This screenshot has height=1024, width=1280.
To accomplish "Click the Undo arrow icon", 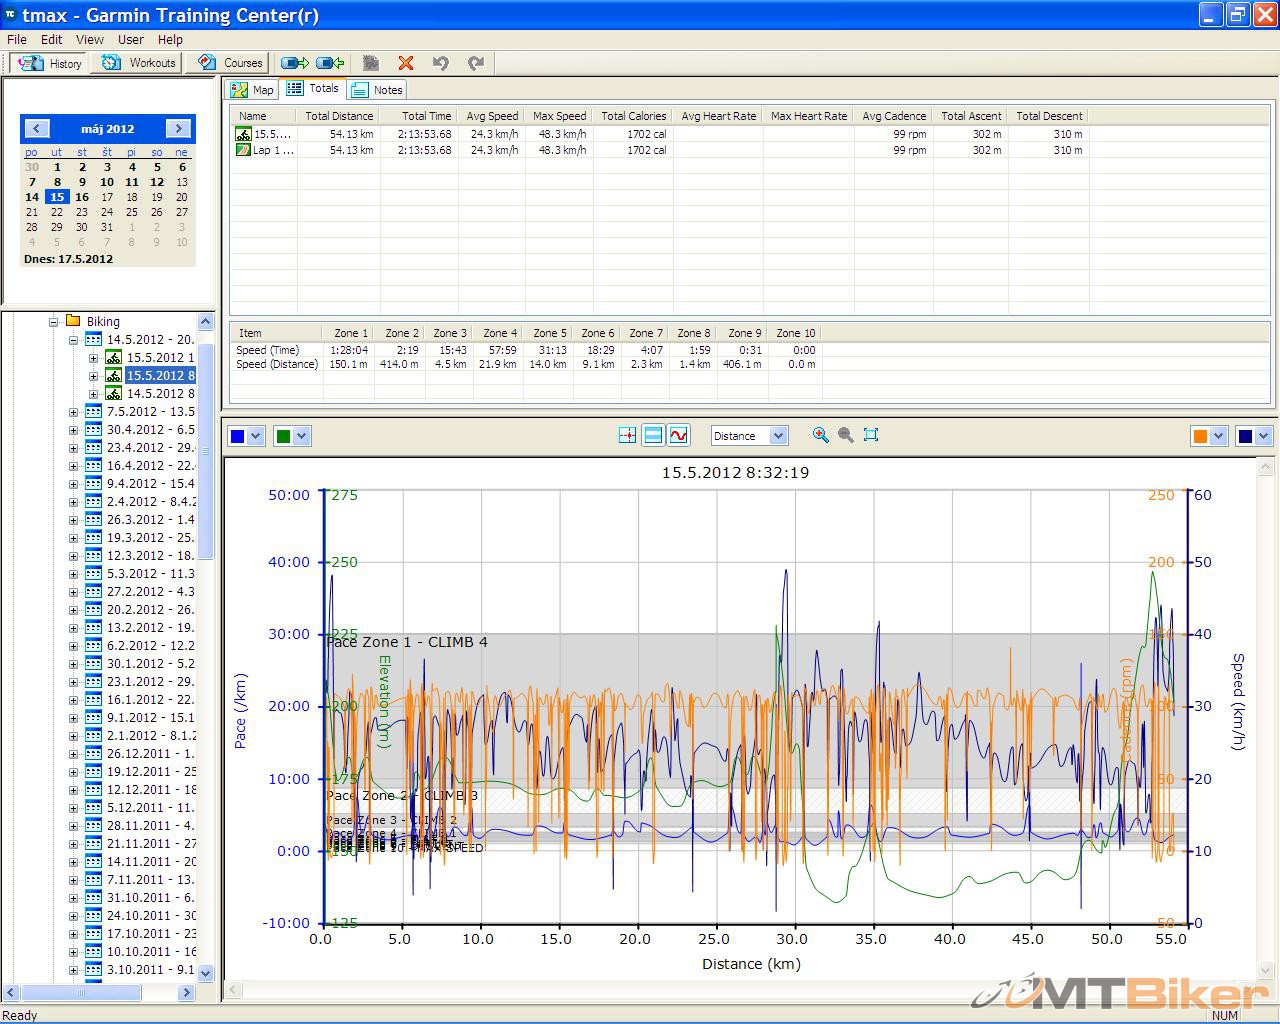I will point(440,63).
